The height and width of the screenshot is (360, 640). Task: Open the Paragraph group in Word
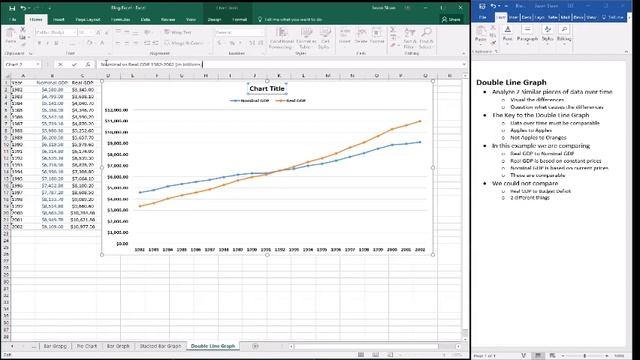[527, 34]
